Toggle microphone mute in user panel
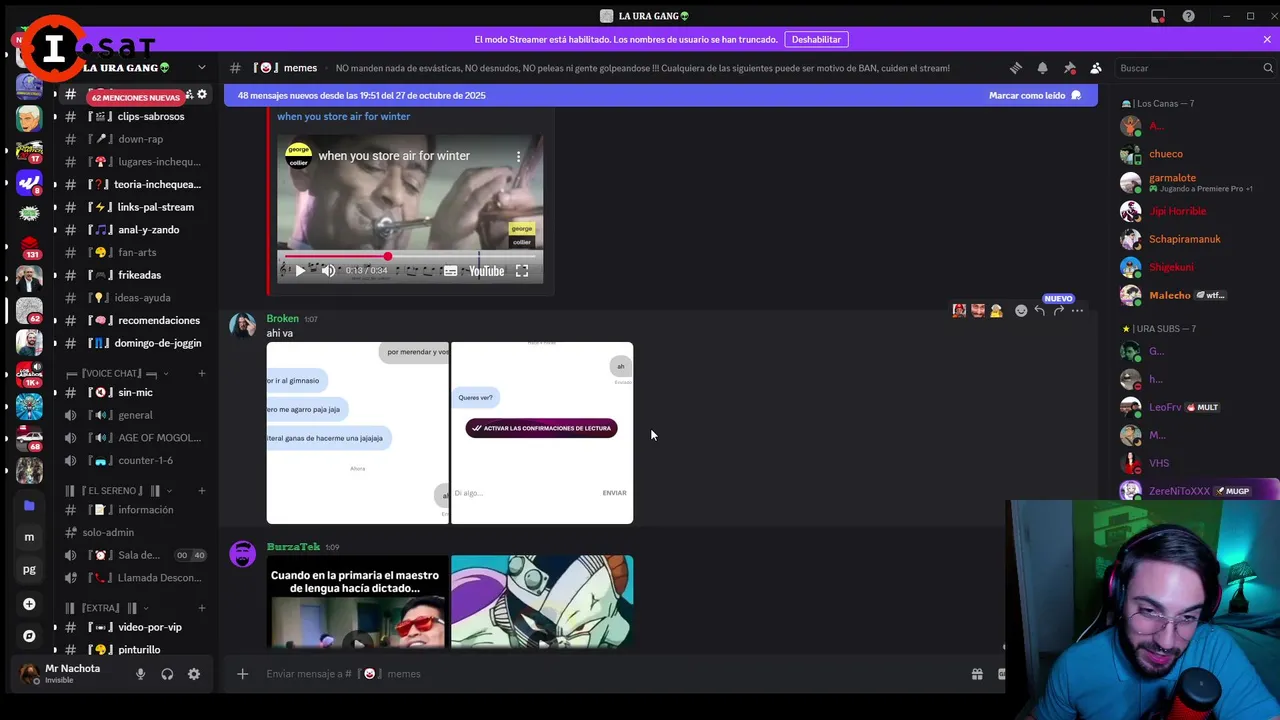The width and height of the screenshot is (1280, 720). (140, 674)
